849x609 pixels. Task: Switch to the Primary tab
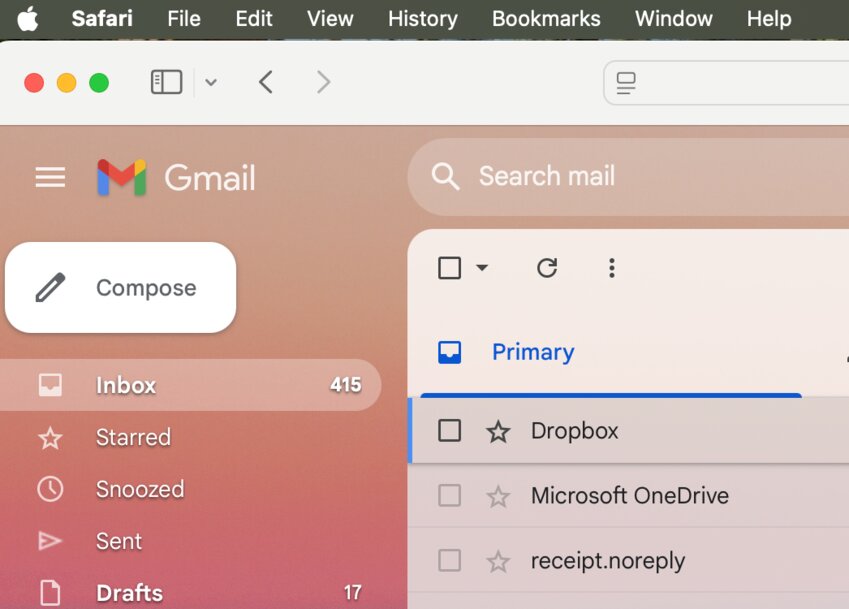coord(611,352)
